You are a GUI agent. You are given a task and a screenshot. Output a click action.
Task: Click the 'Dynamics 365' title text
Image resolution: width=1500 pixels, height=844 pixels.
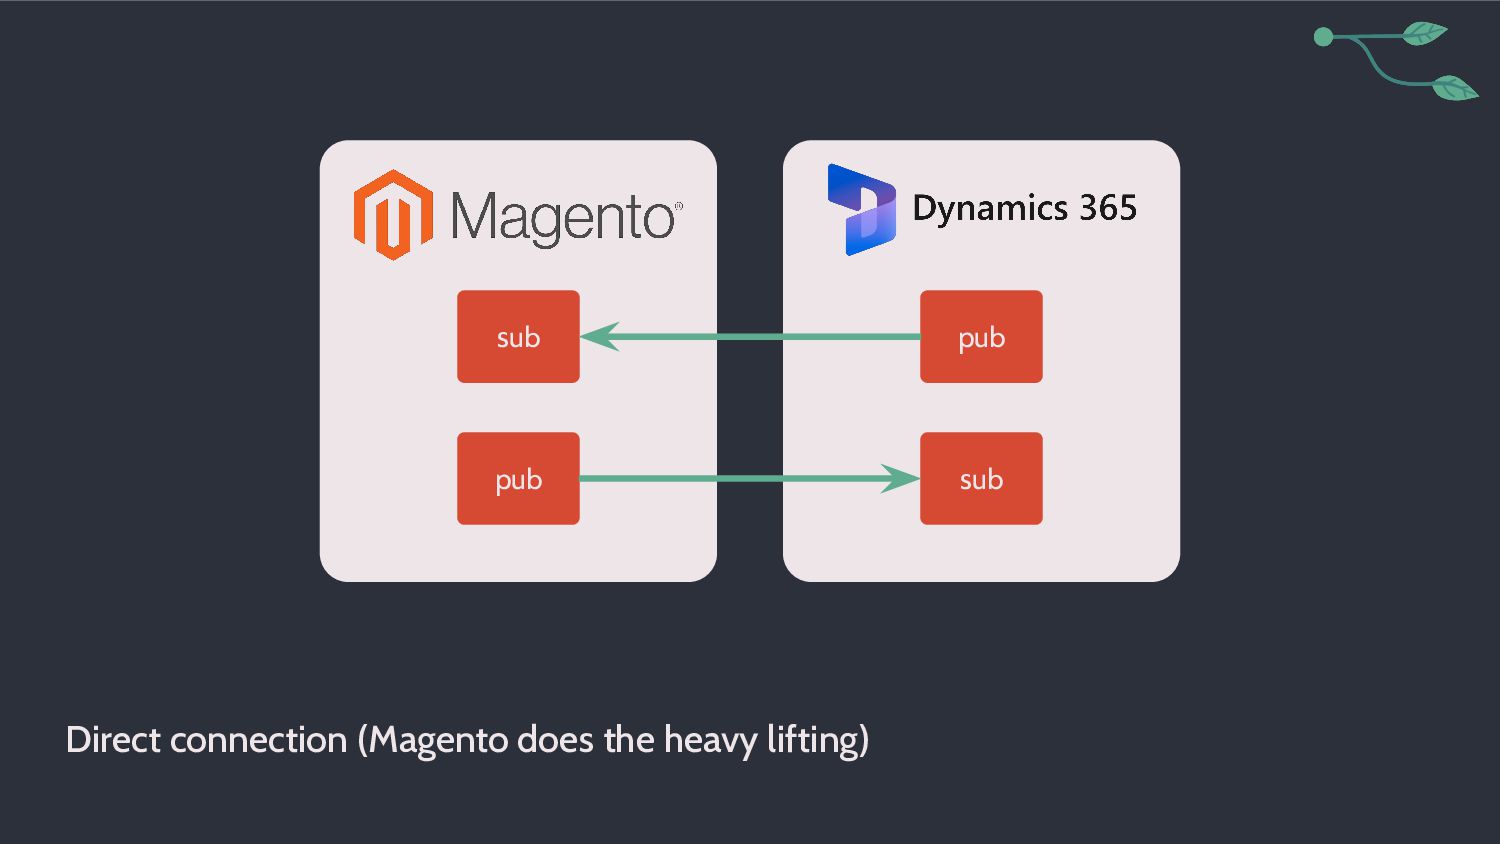click(x=1025, y=209)
